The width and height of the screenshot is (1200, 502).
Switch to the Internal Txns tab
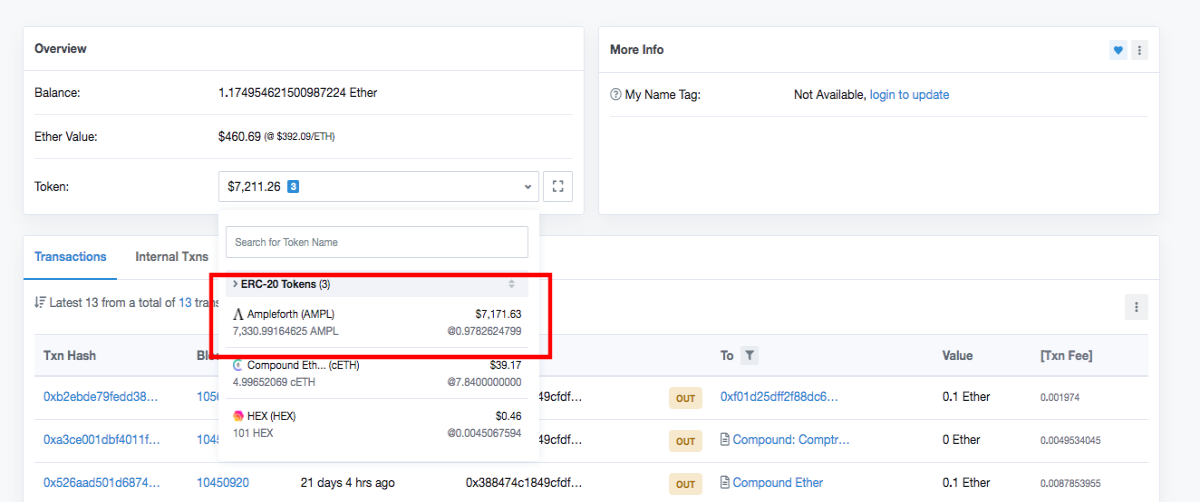[172, 257]
